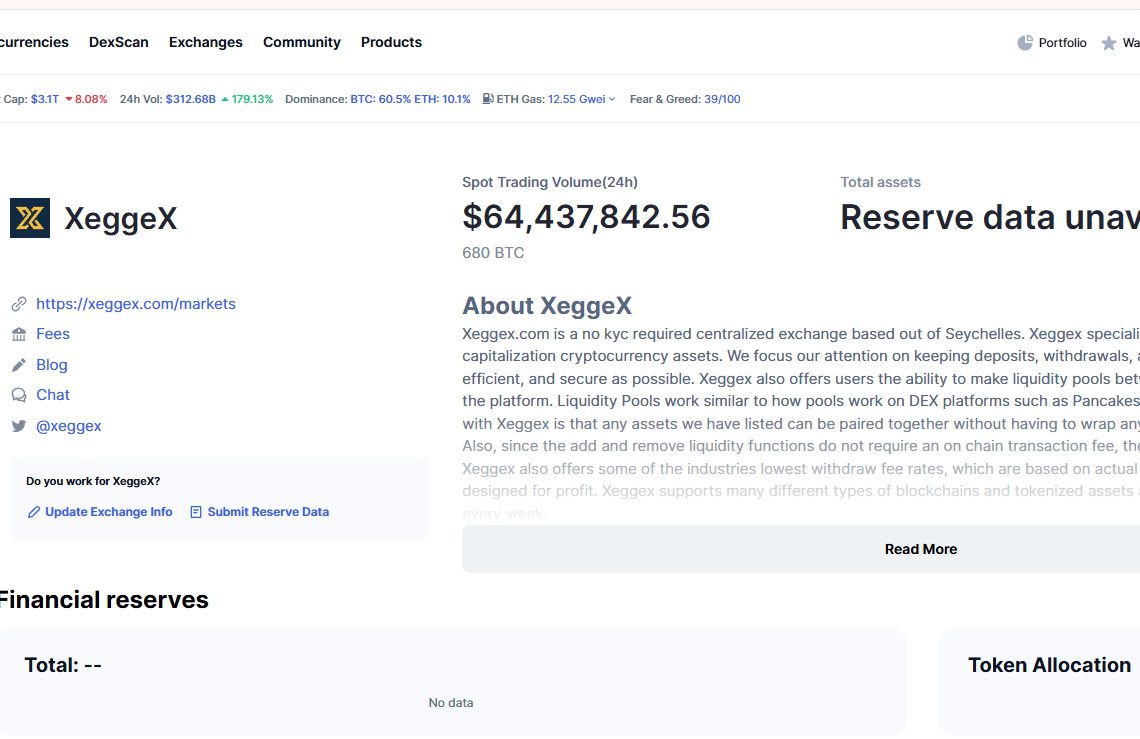
Task: Click the pencil icon next to Blog
Action: (19, 365)
